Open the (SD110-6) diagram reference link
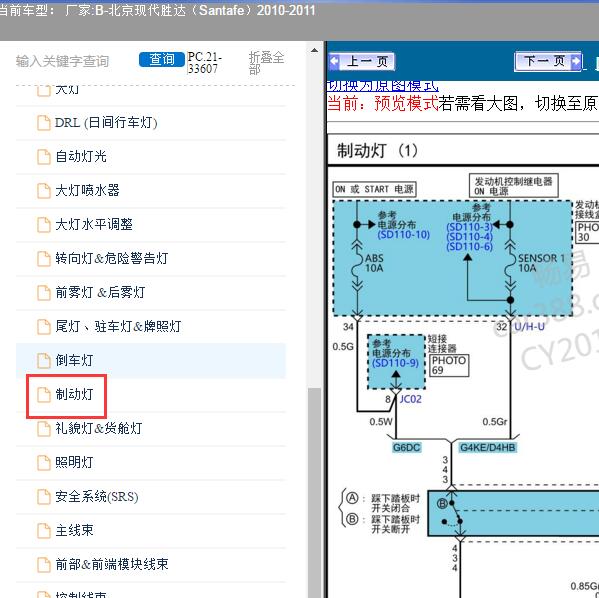 (469, 247)
